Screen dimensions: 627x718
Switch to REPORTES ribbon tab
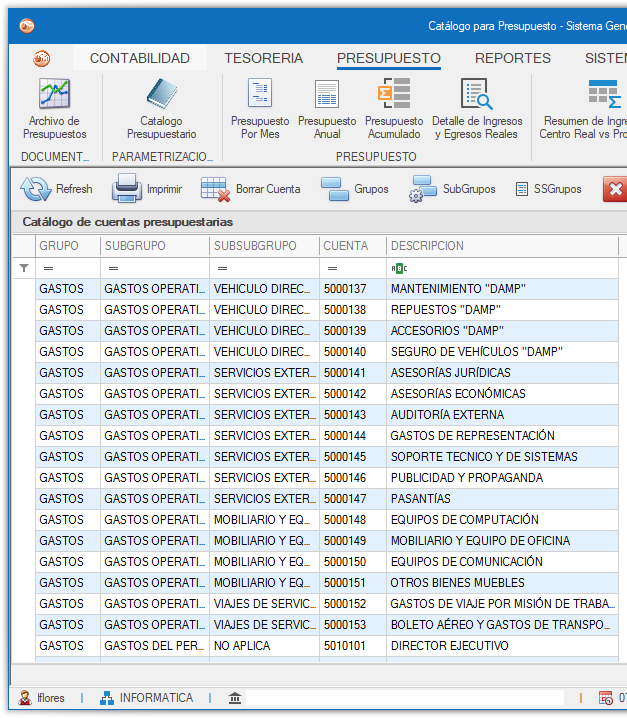[x=513, y=58]
